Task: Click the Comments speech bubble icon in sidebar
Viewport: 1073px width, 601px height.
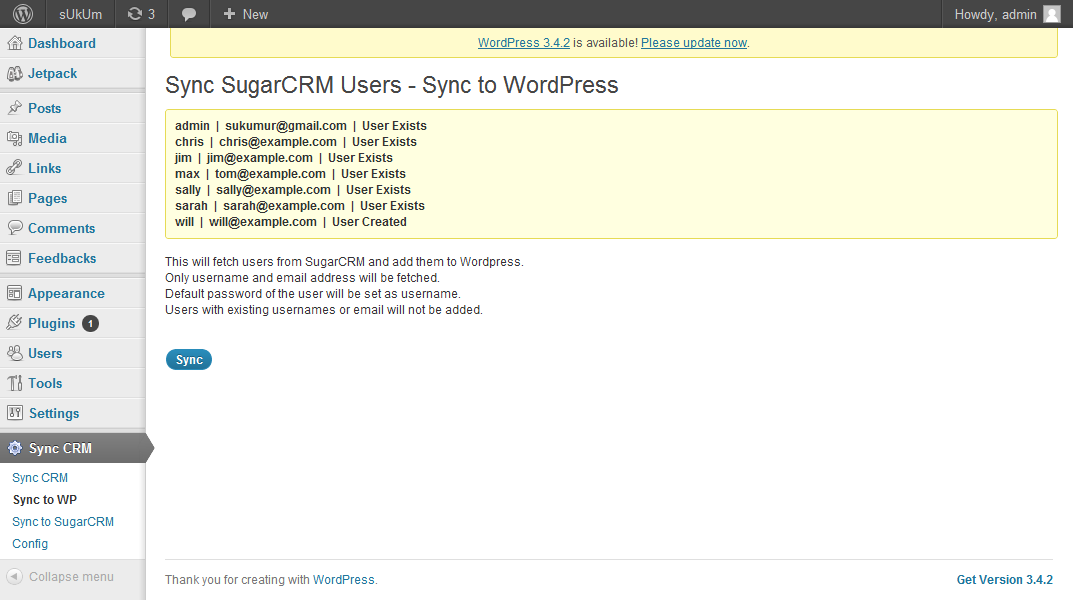Action: (14, 228)
